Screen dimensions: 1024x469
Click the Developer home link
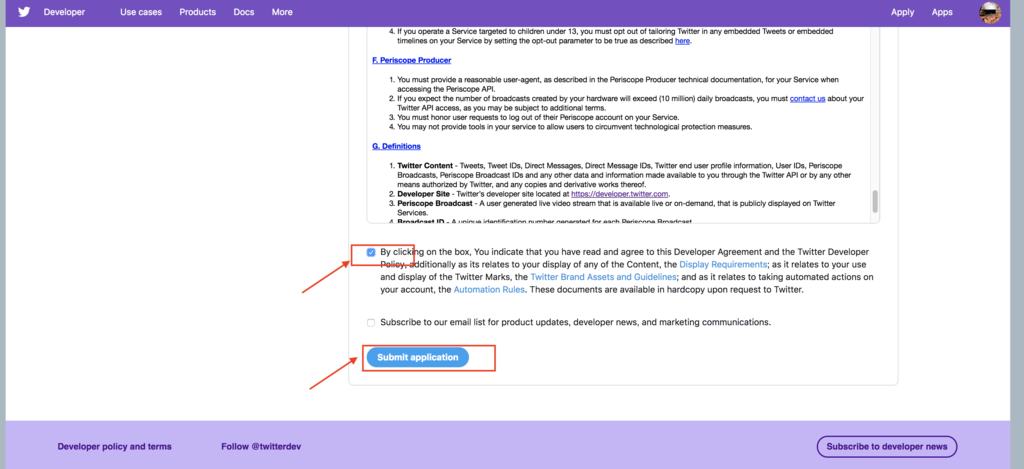[65, 12]
